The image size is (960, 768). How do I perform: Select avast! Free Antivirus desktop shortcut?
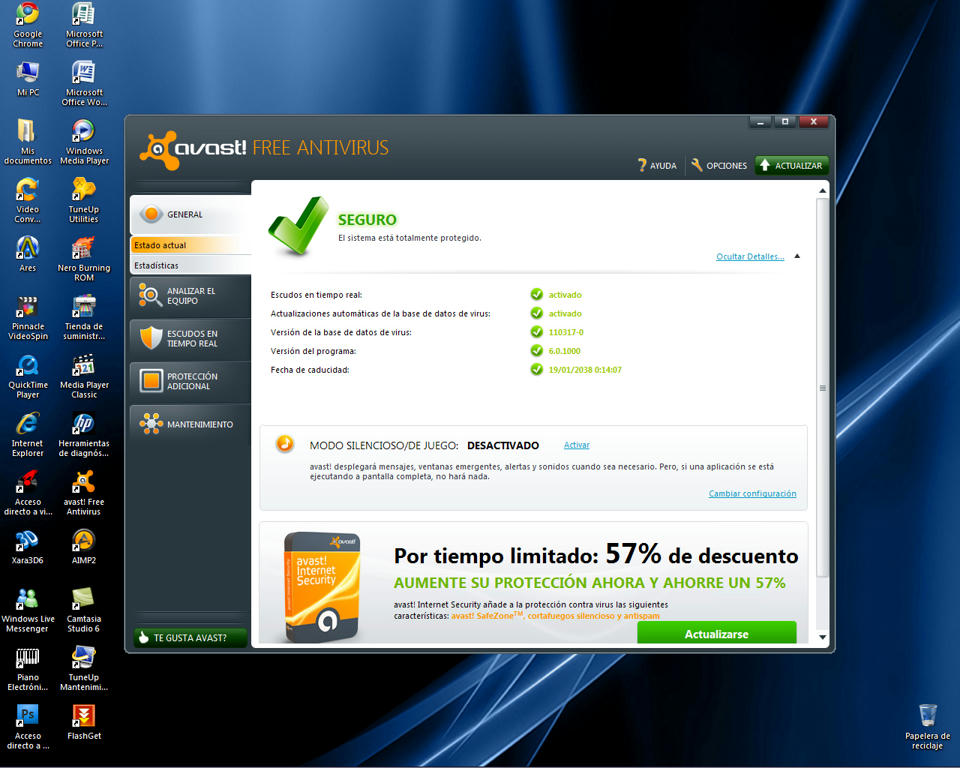click(84, 493)
